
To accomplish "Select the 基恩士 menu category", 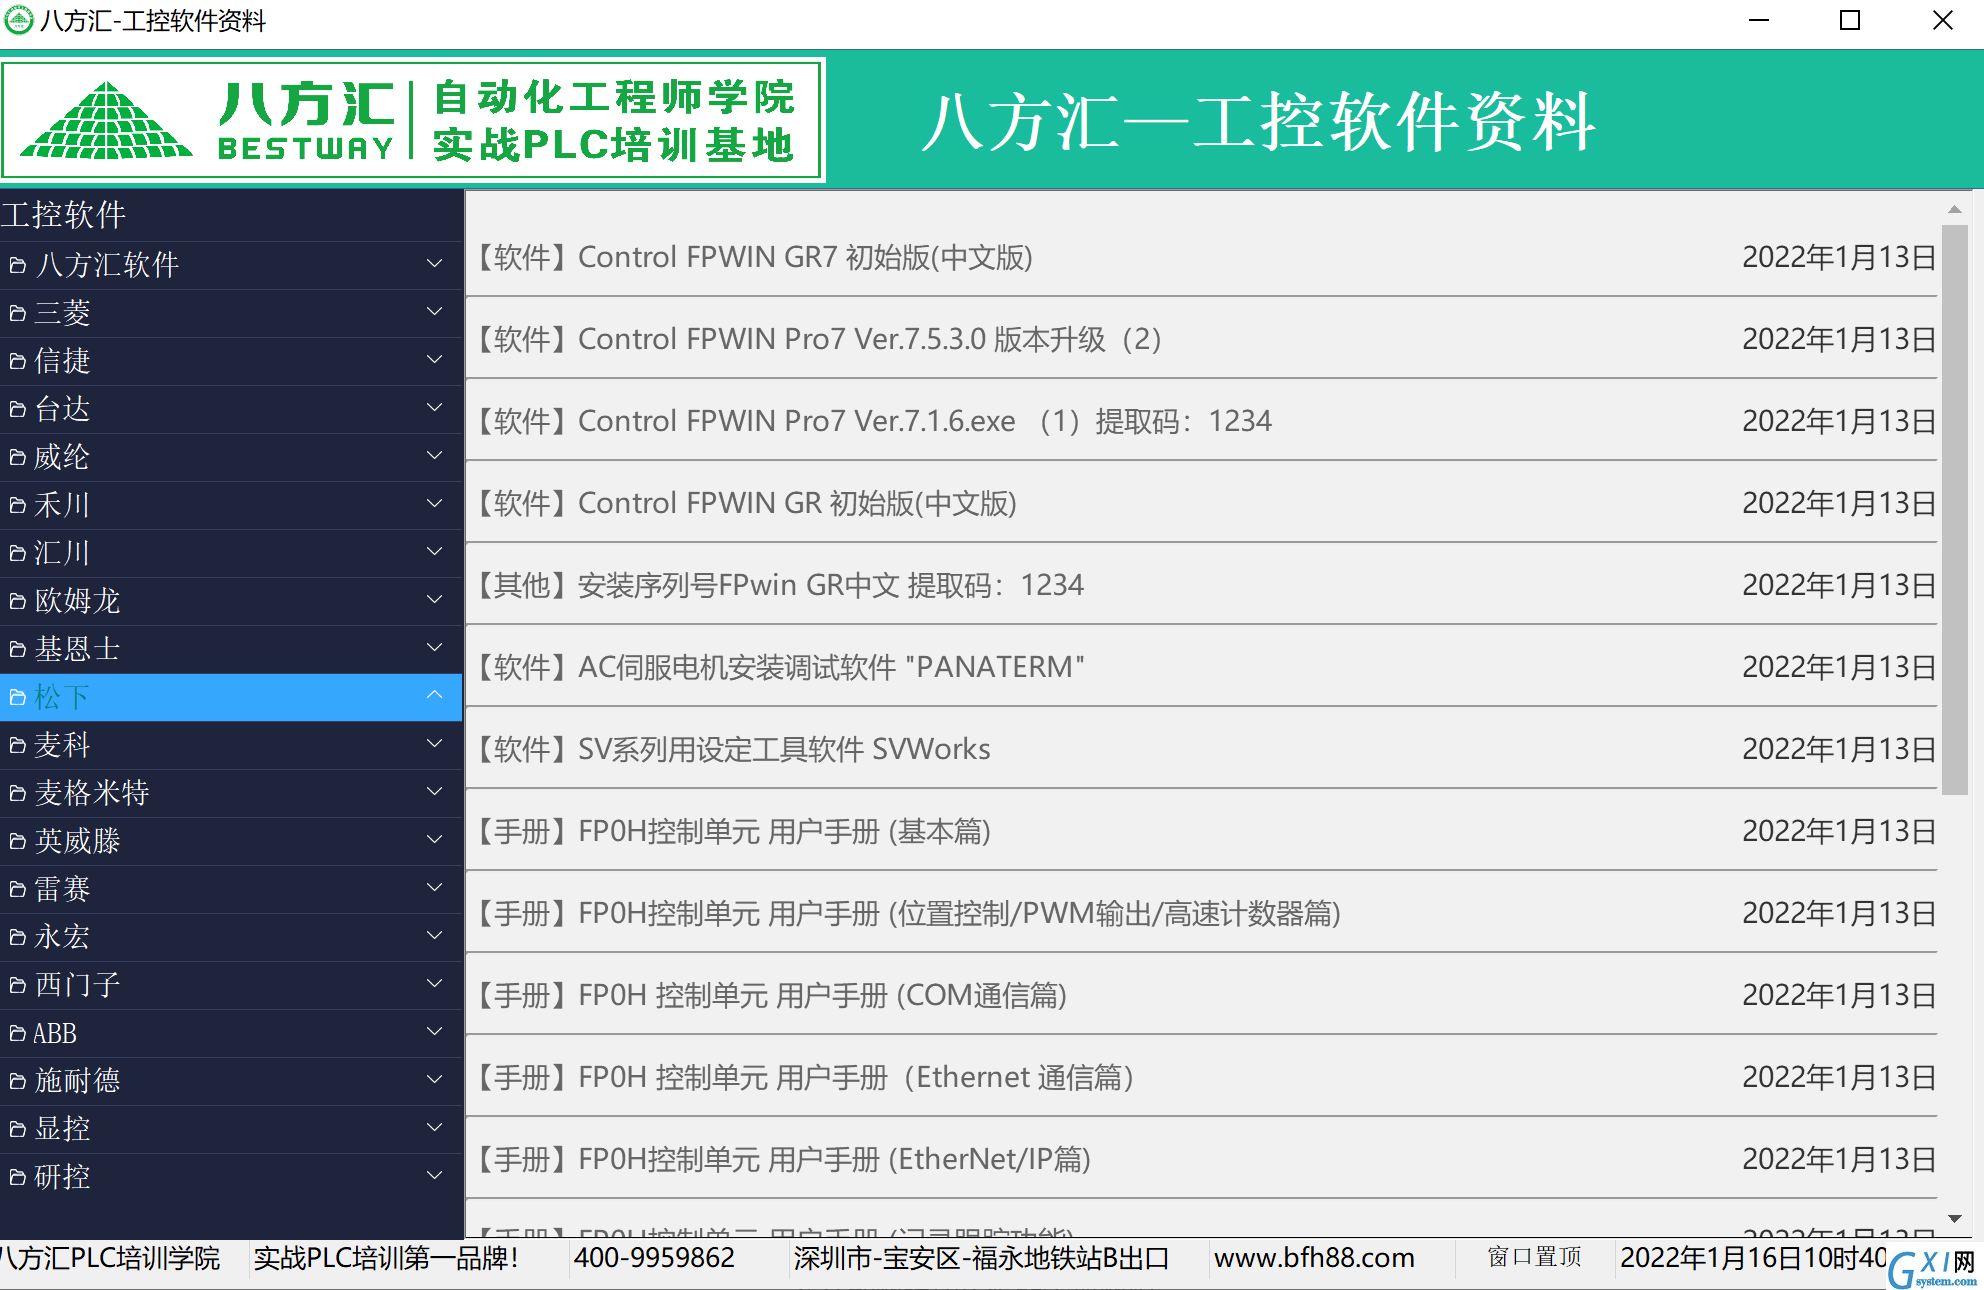I will (x=231, y=649).
